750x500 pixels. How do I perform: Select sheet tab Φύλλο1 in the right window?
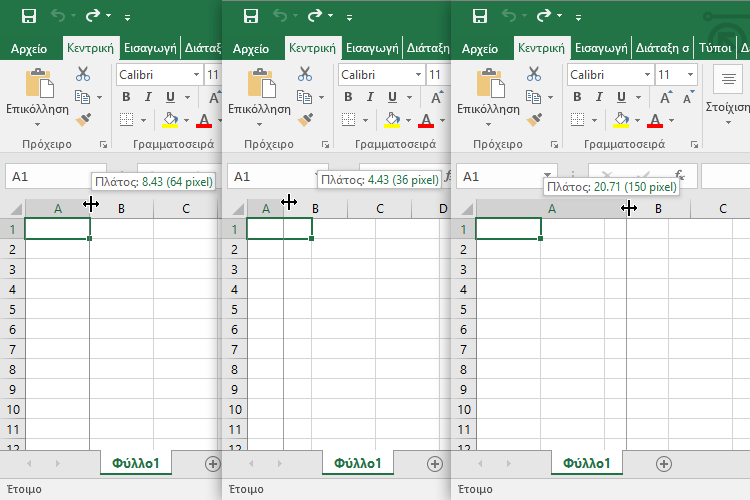click(586, 463)
